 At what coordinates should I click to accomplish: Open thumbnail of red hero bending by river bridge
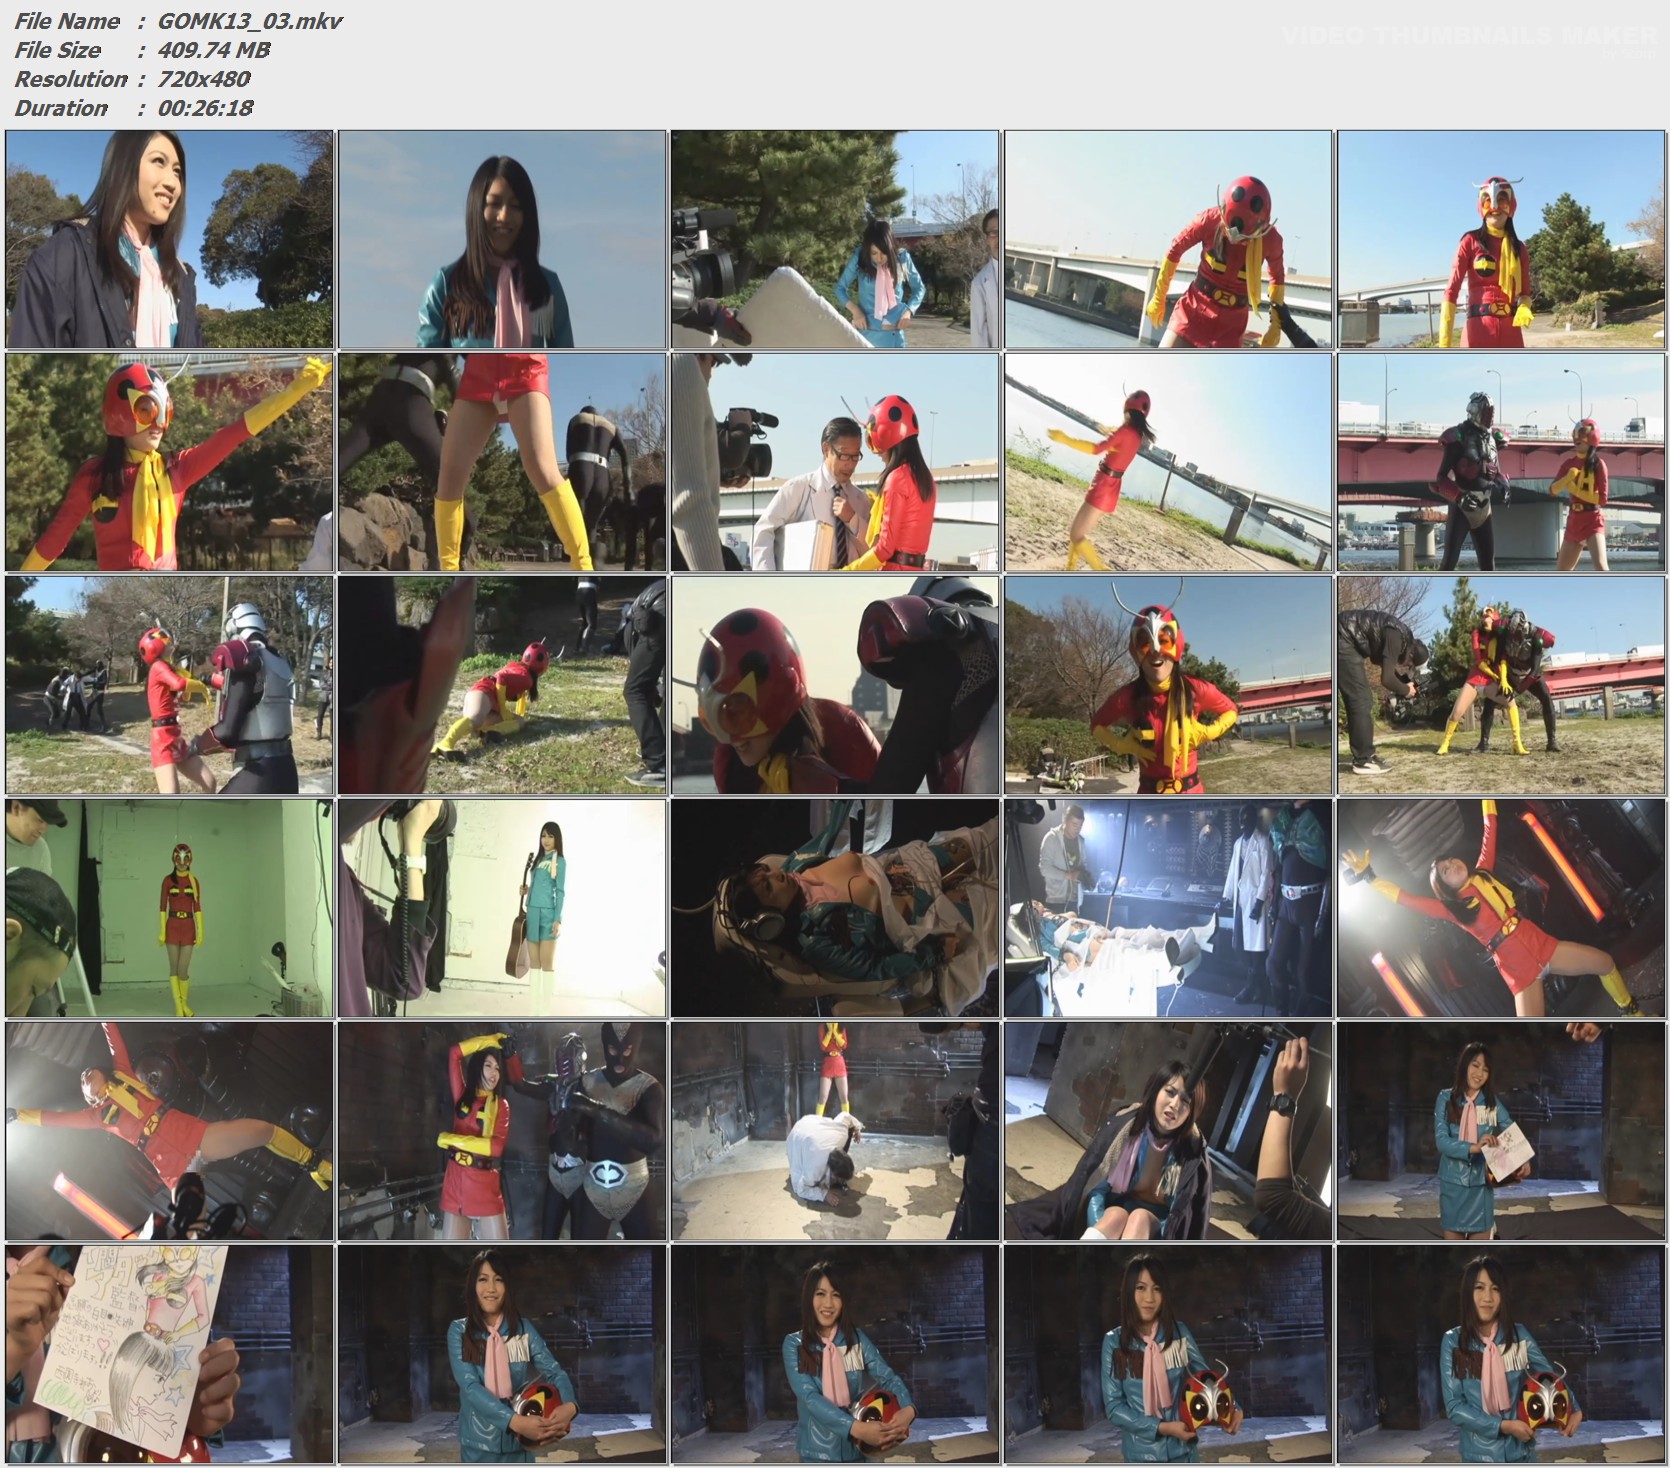[x=1168, y=239]
